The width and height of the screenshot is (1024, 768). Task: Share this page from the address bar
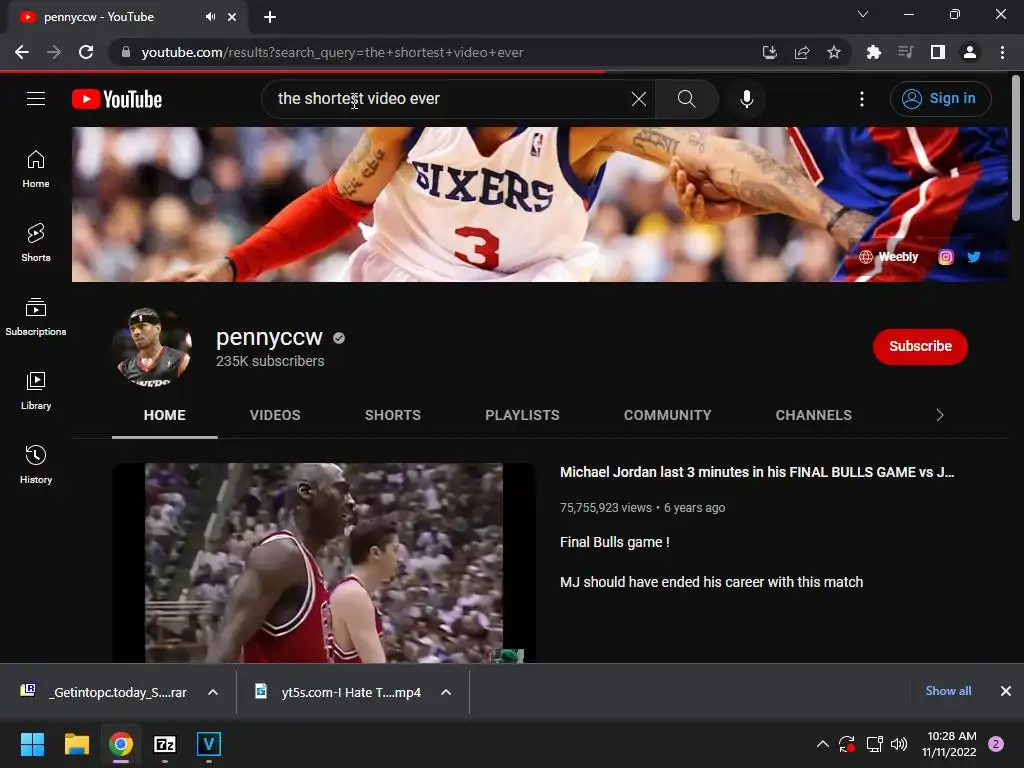tap(802, 52)
